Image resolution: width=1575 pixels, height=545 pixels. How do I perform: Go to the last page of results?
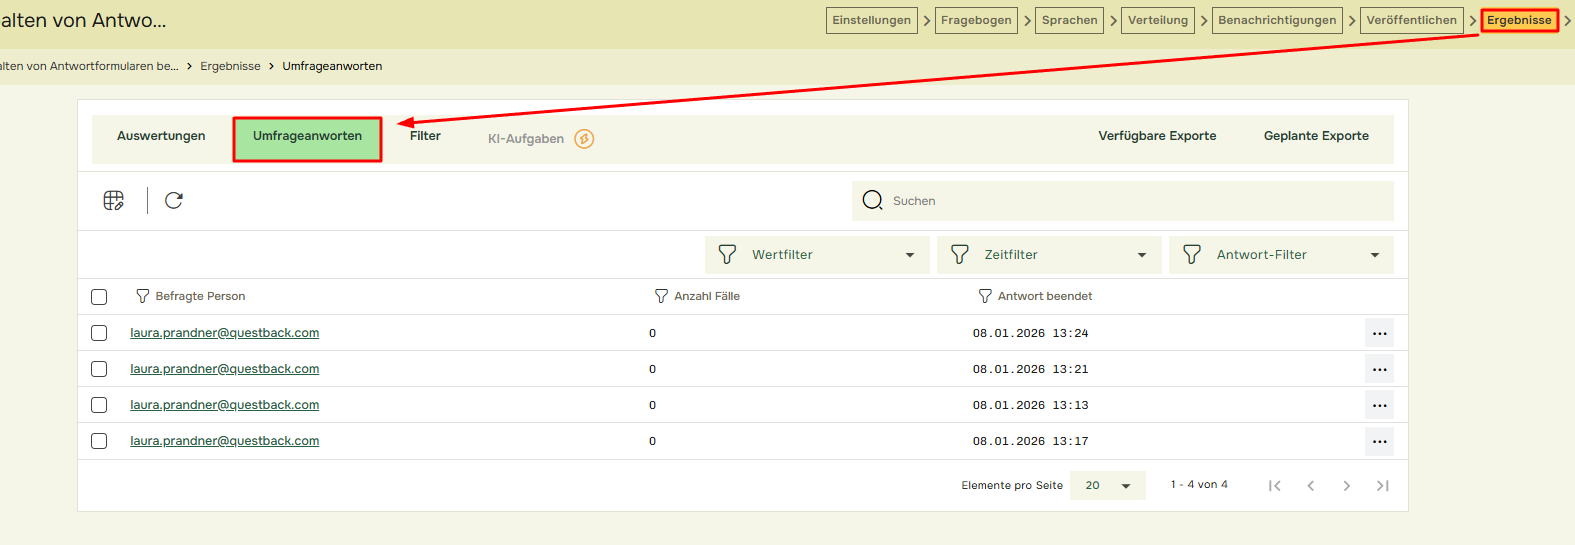point(1382,486)
